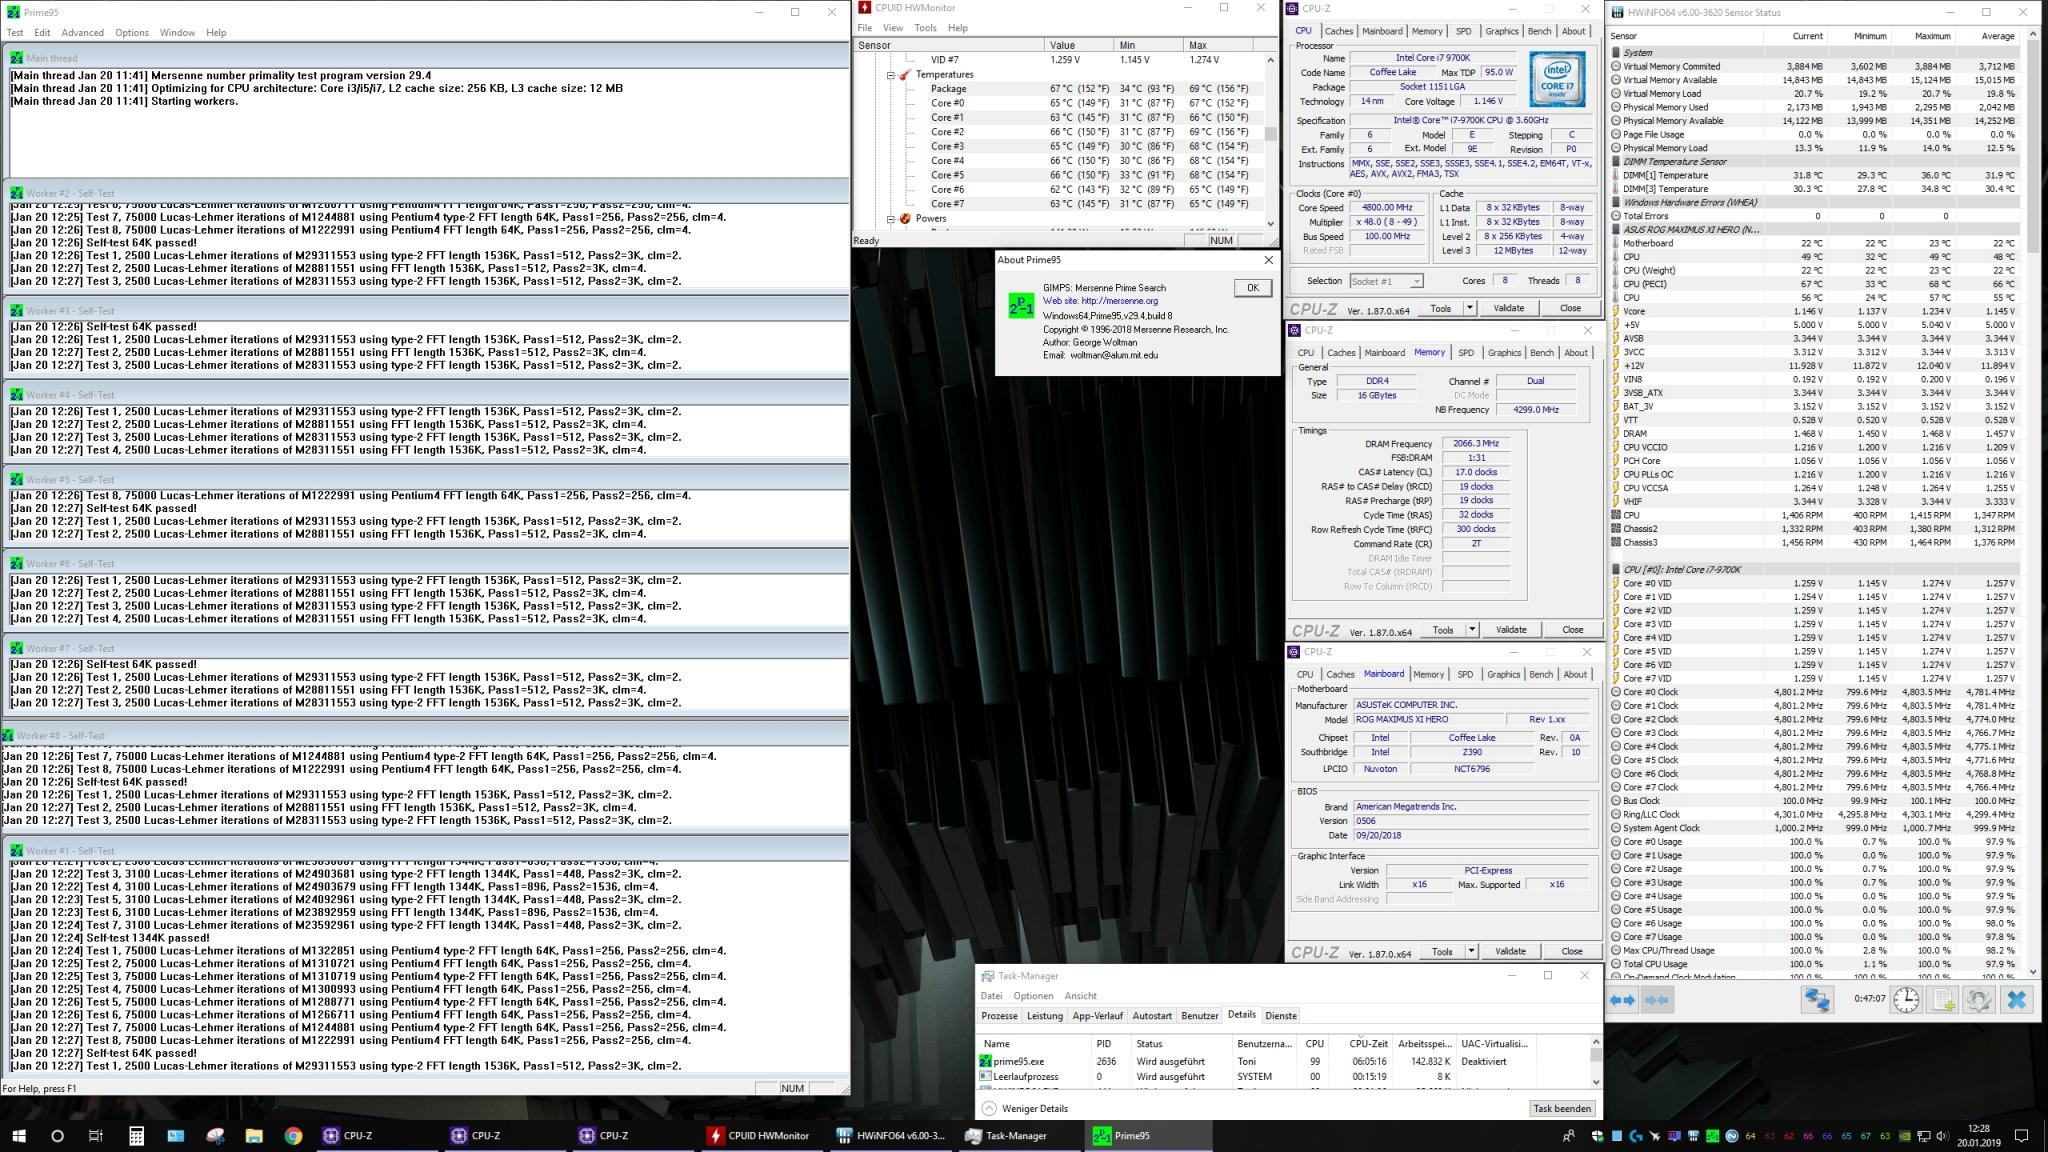
Task: Click HWiNFO expand columns arrows button
Action: [1623, 1000]
